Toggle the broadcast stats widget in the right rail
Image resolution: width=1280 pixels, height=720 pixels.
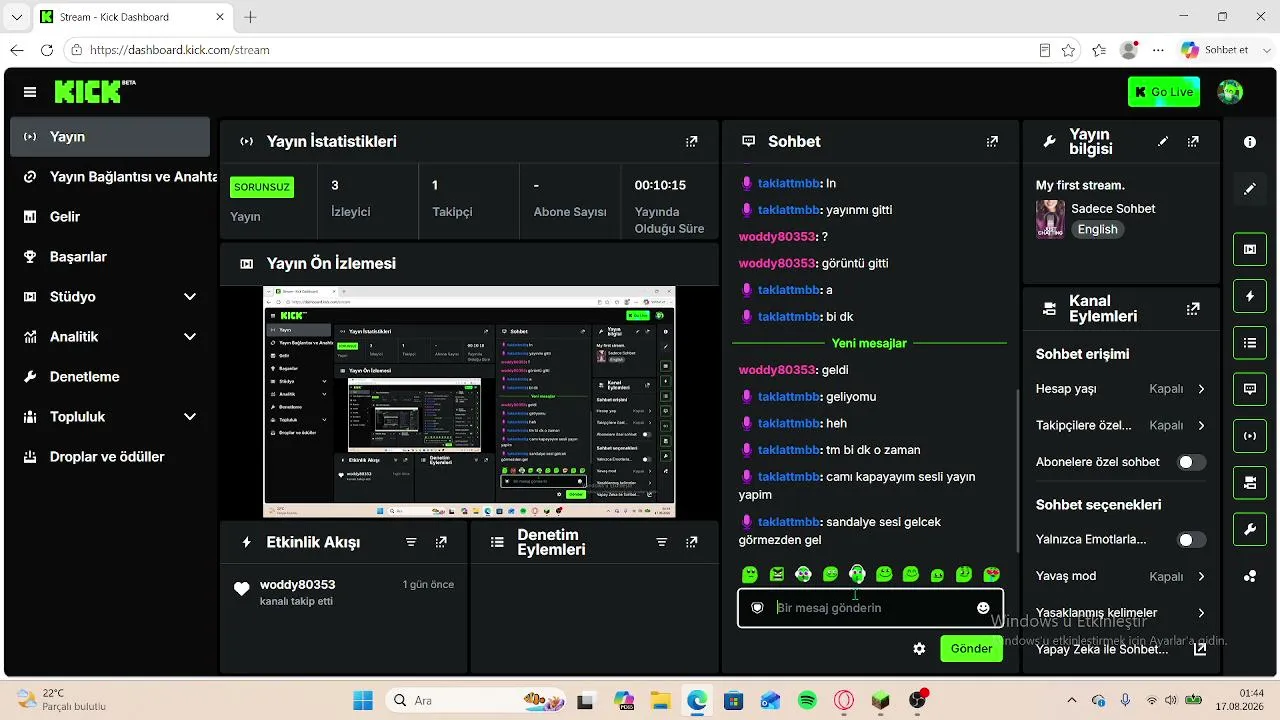(x=1250, y=436)
